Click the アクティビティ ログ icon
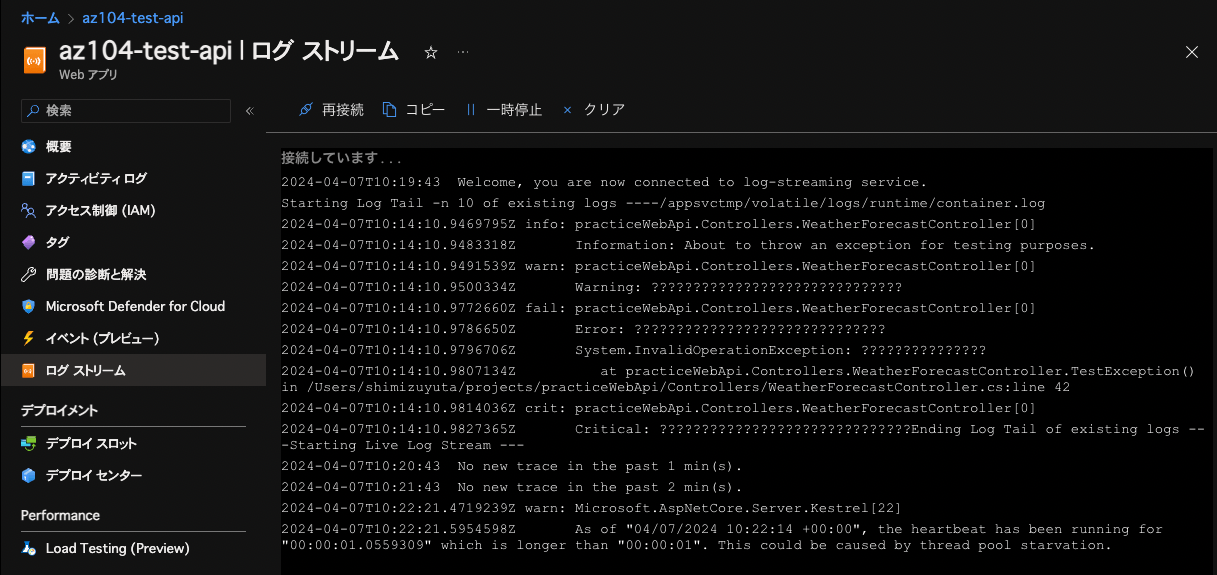Screen dimensions: 1217x575 tap(29, 178)
